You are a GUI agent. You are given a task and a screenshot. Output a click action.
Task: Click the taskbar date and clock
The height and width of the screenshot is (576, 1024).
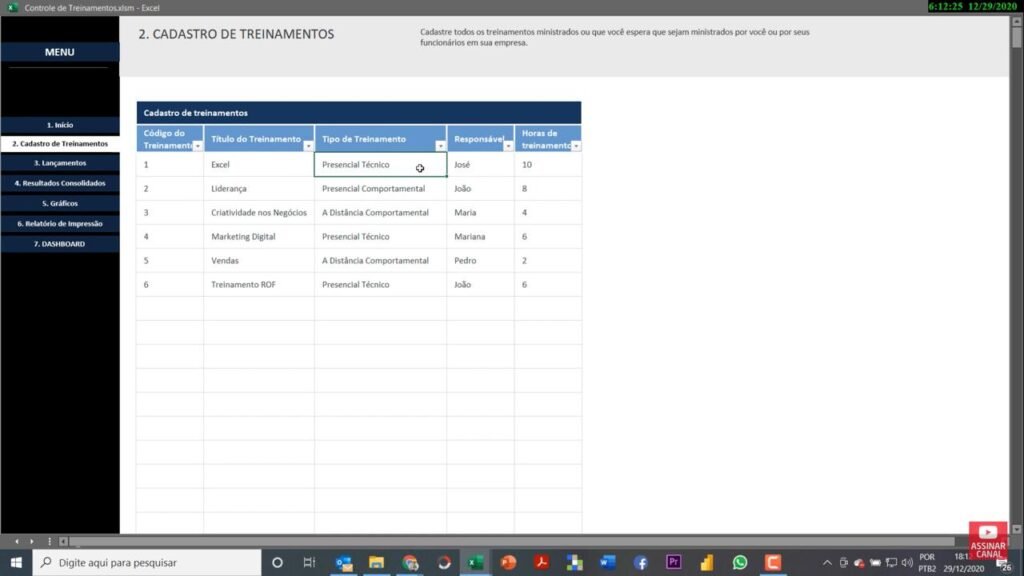[x=963, y=563]
